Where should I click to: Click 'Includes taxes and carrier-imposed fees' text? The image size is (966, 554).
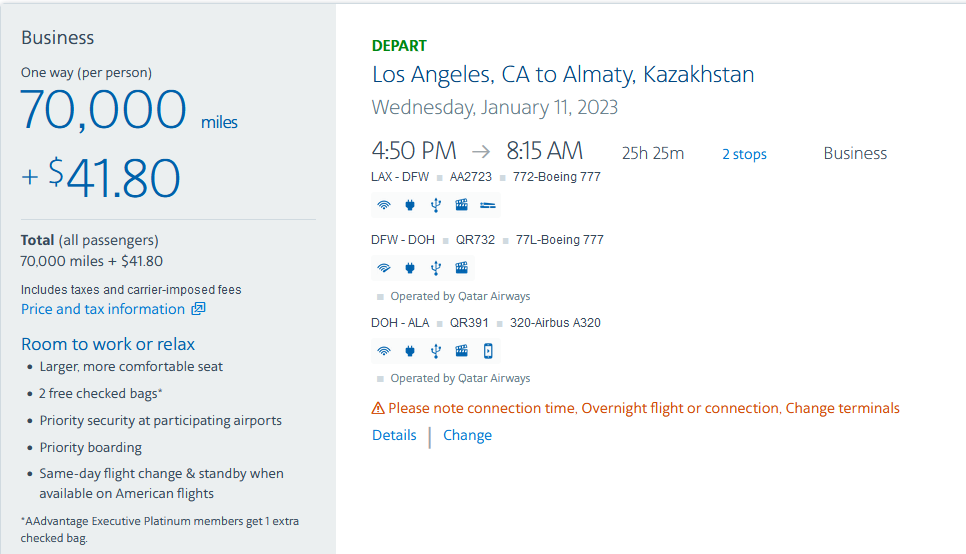[x=131, y=290]
